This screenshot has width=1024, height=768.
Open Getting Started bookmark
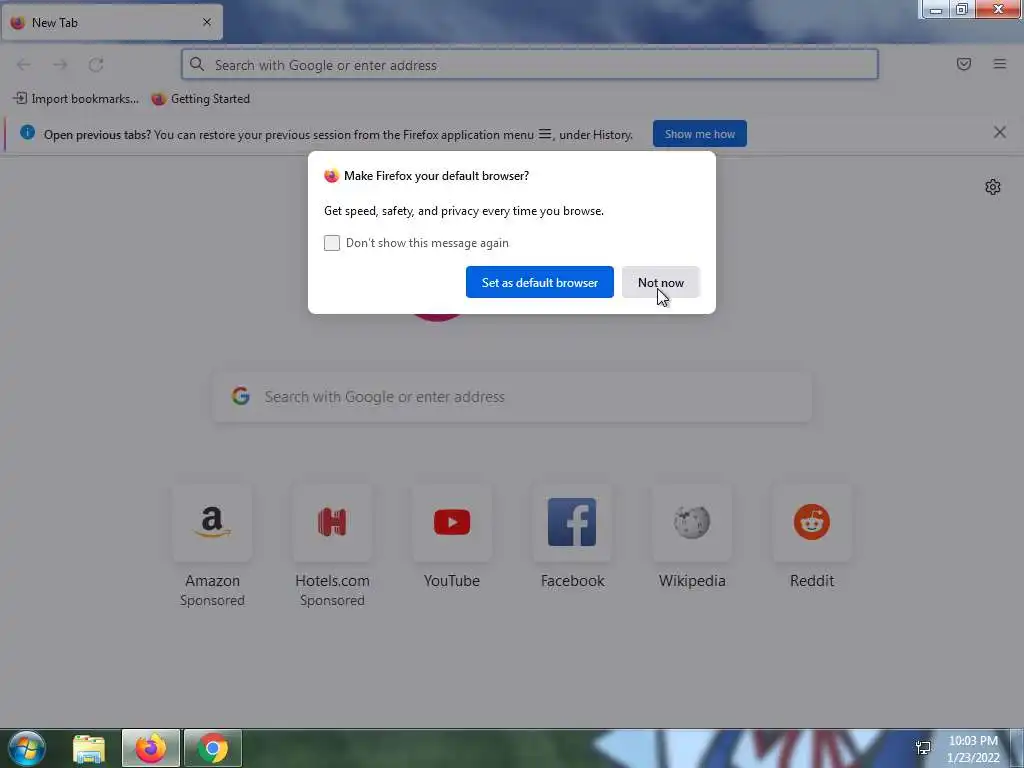[200, 99]
